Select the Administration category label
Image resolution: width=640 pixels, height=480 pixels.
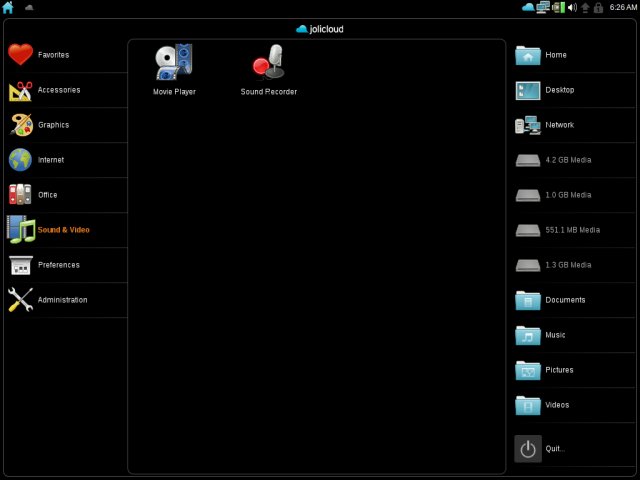point(62,300)
